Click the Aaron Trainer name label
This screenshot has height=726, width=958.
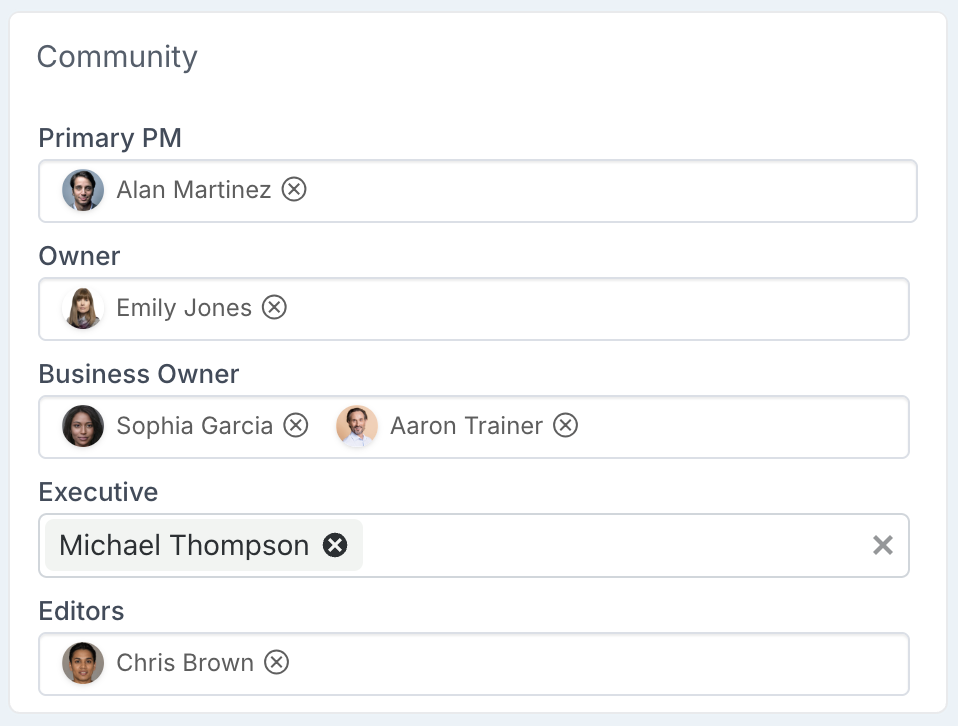[x=466, y=426]
